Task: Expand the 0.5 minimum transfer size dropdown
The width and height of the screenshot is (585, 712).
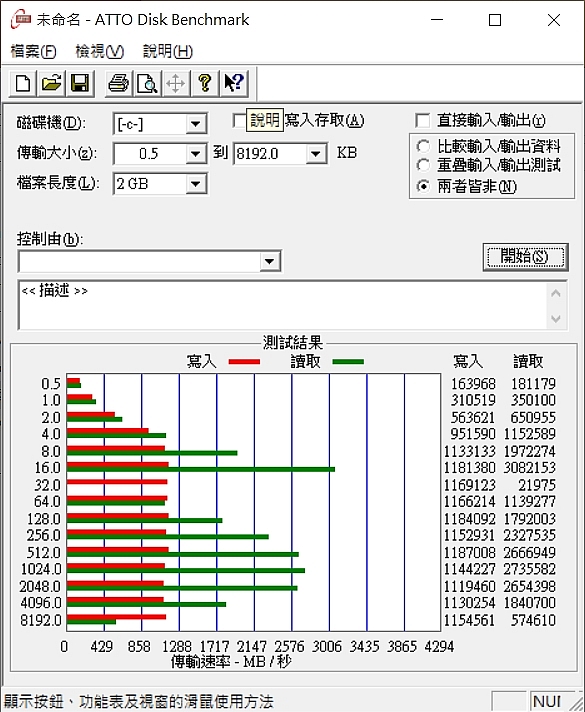Action: coord(196,154)
